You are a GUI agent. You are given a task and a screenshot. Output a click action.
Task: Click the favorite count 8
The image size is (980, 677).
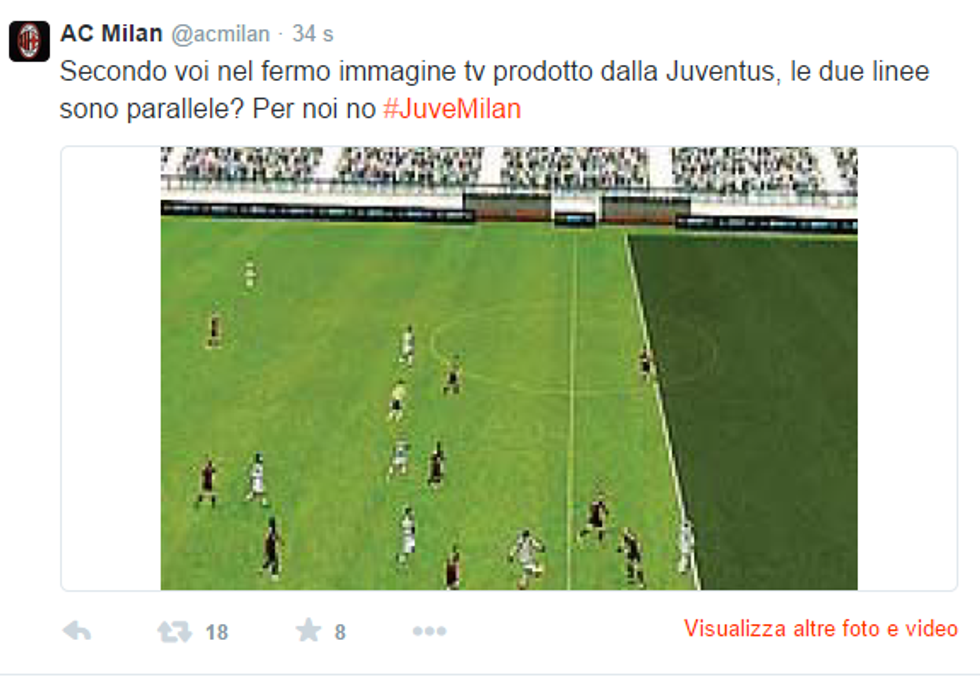[339, 632]
